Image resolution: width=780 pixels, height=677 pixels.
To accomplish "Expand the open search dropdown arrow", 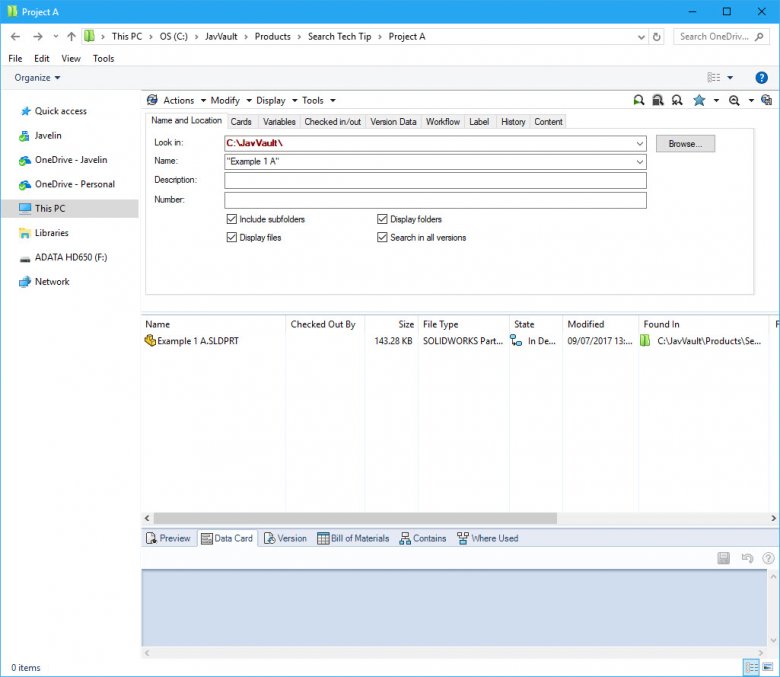I will (751, 100).
